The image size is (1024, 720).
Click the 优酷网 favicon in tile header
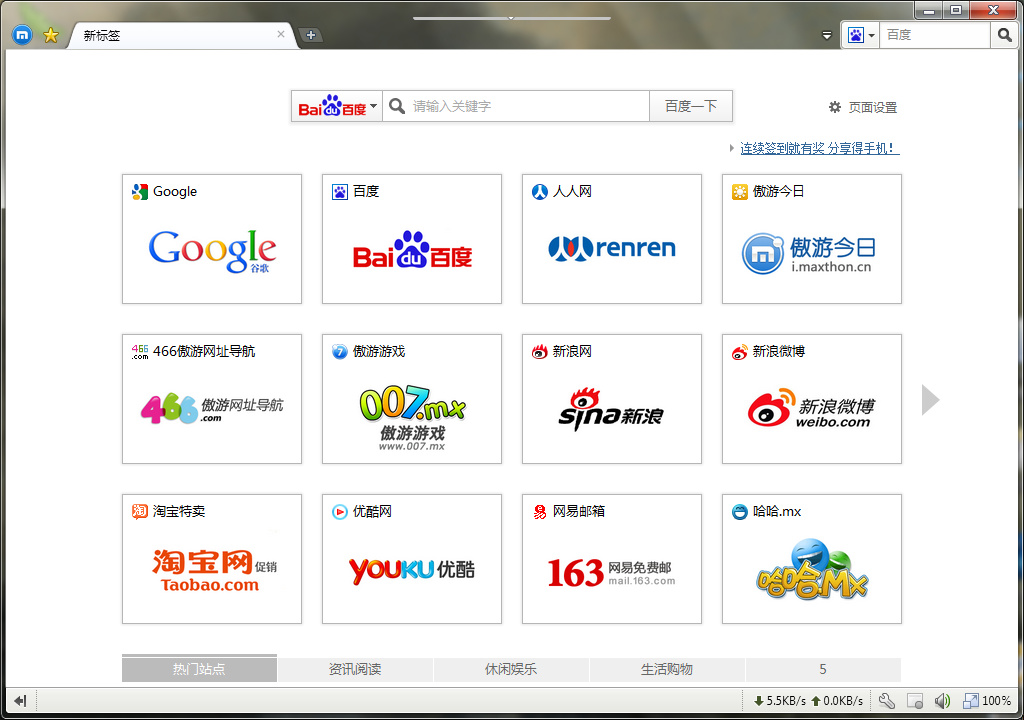click(340, 512)
